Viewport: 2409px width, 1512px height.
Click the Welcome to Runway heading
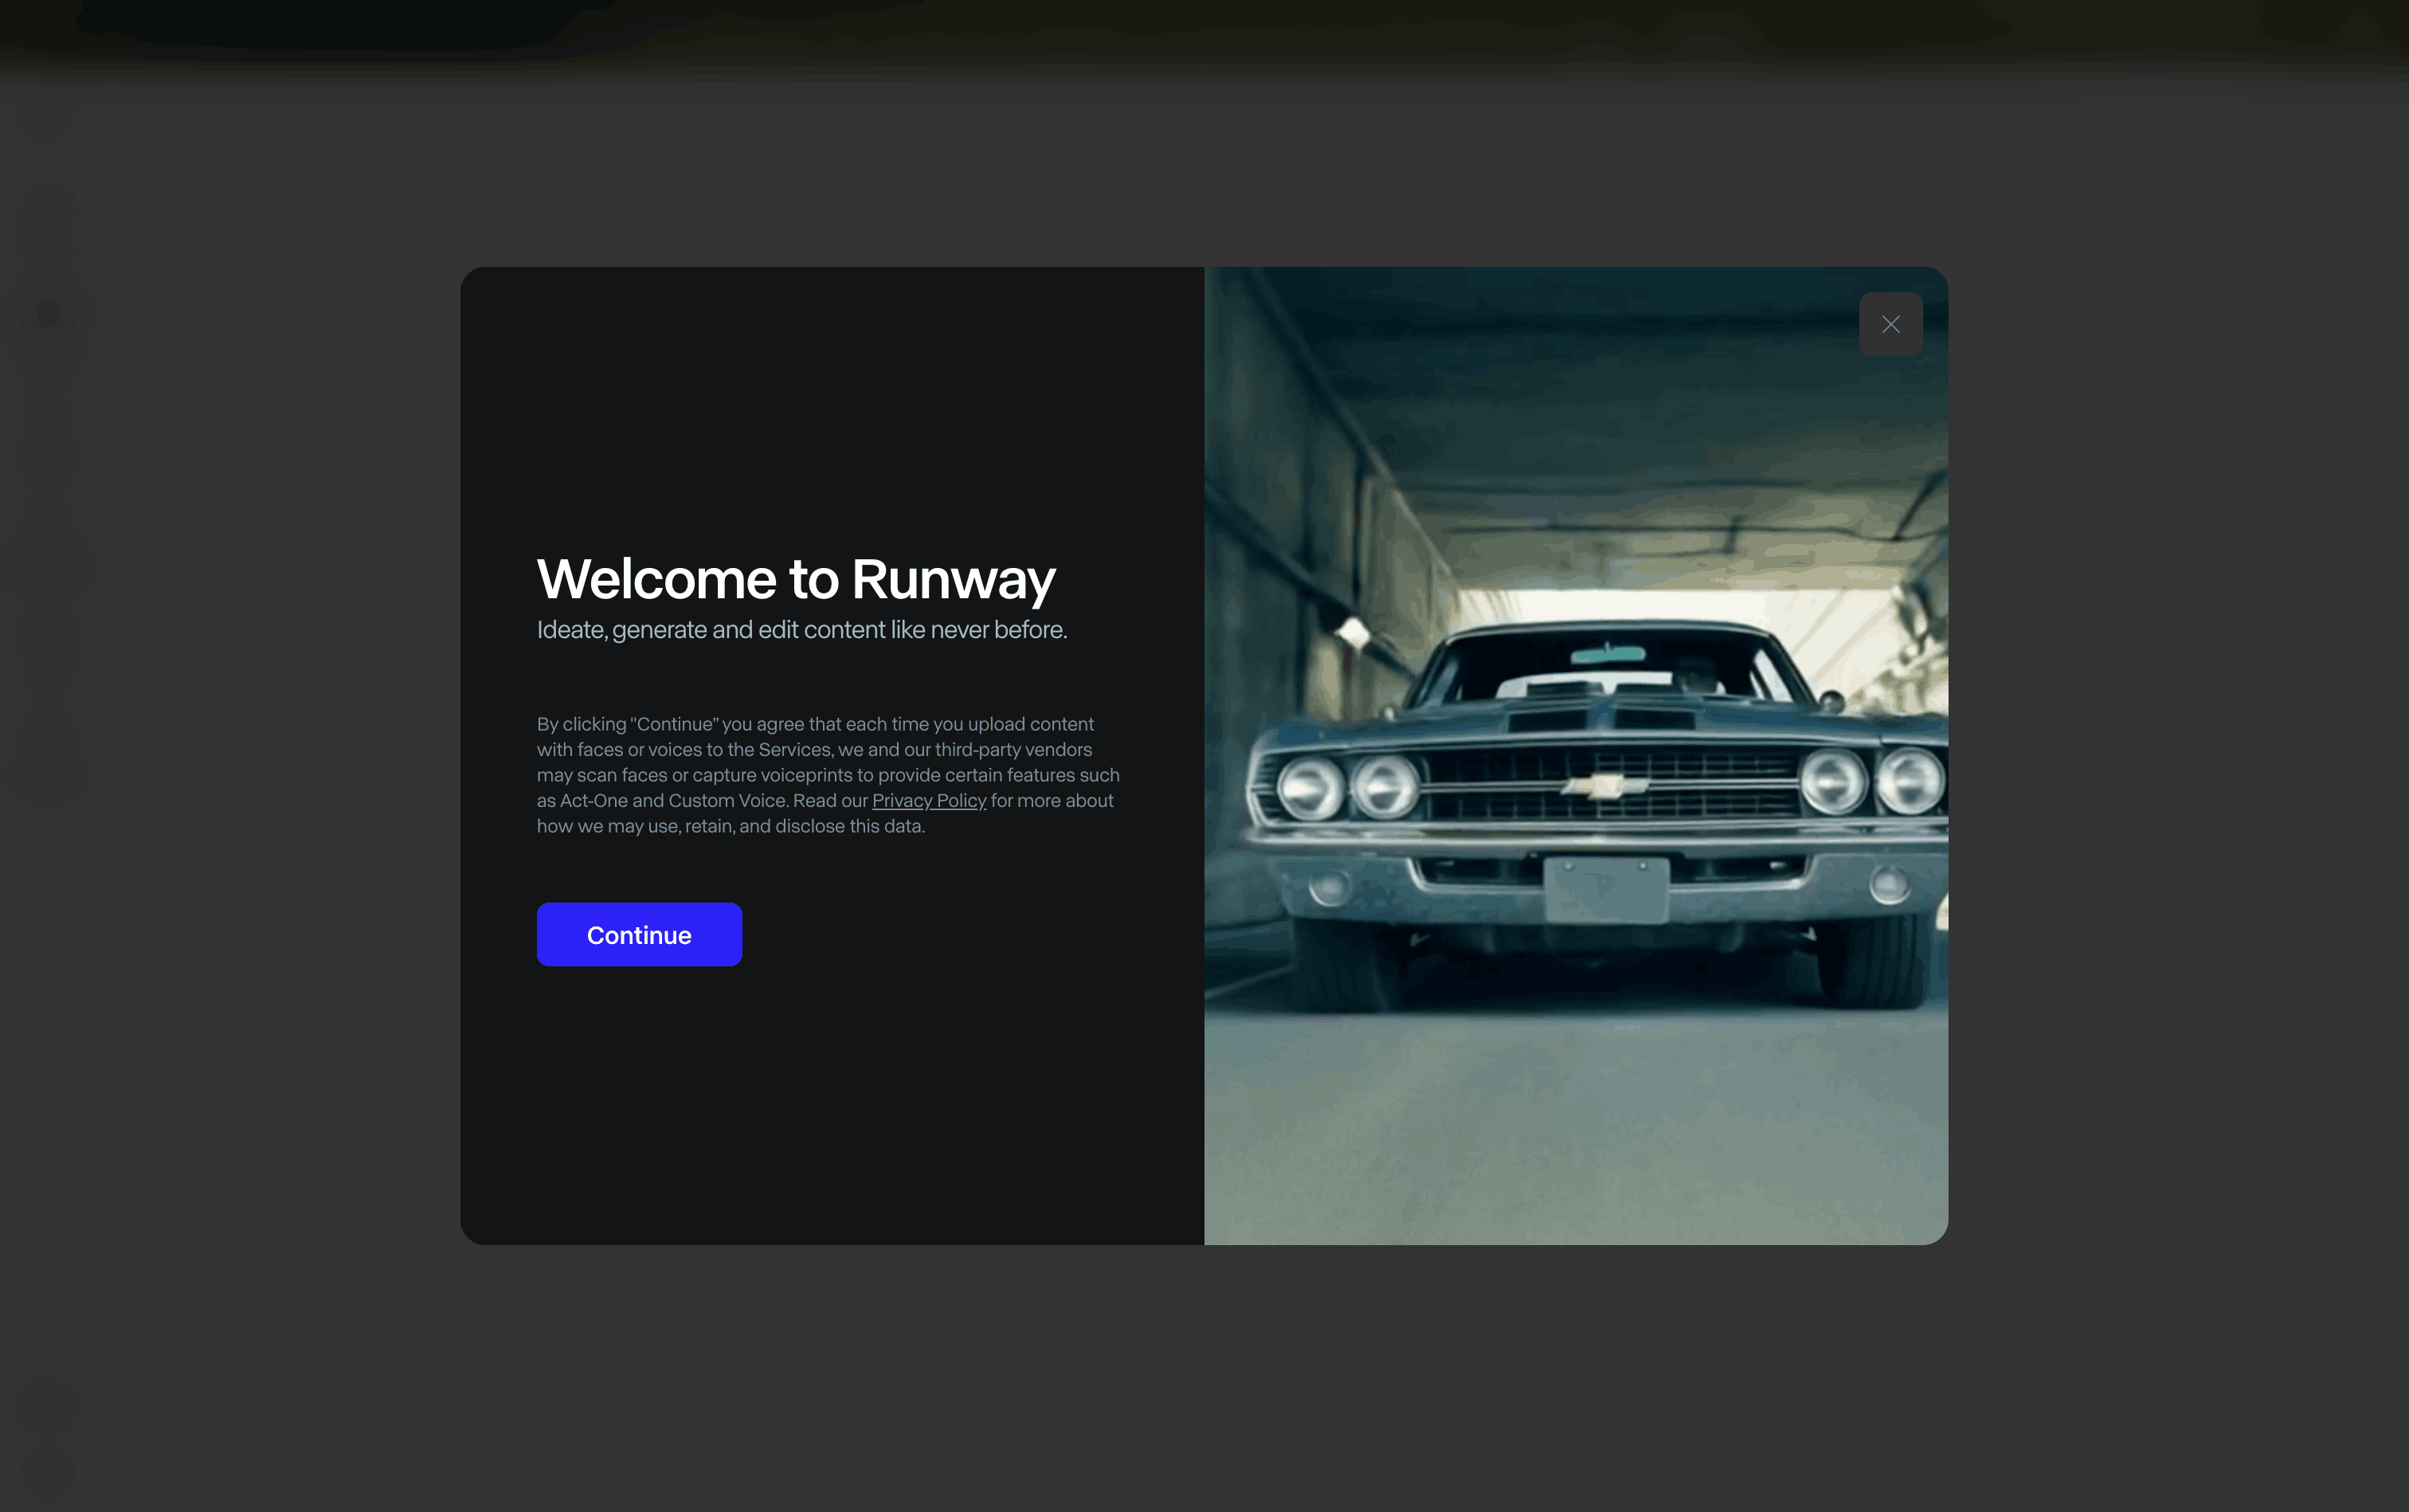point(796,579)
